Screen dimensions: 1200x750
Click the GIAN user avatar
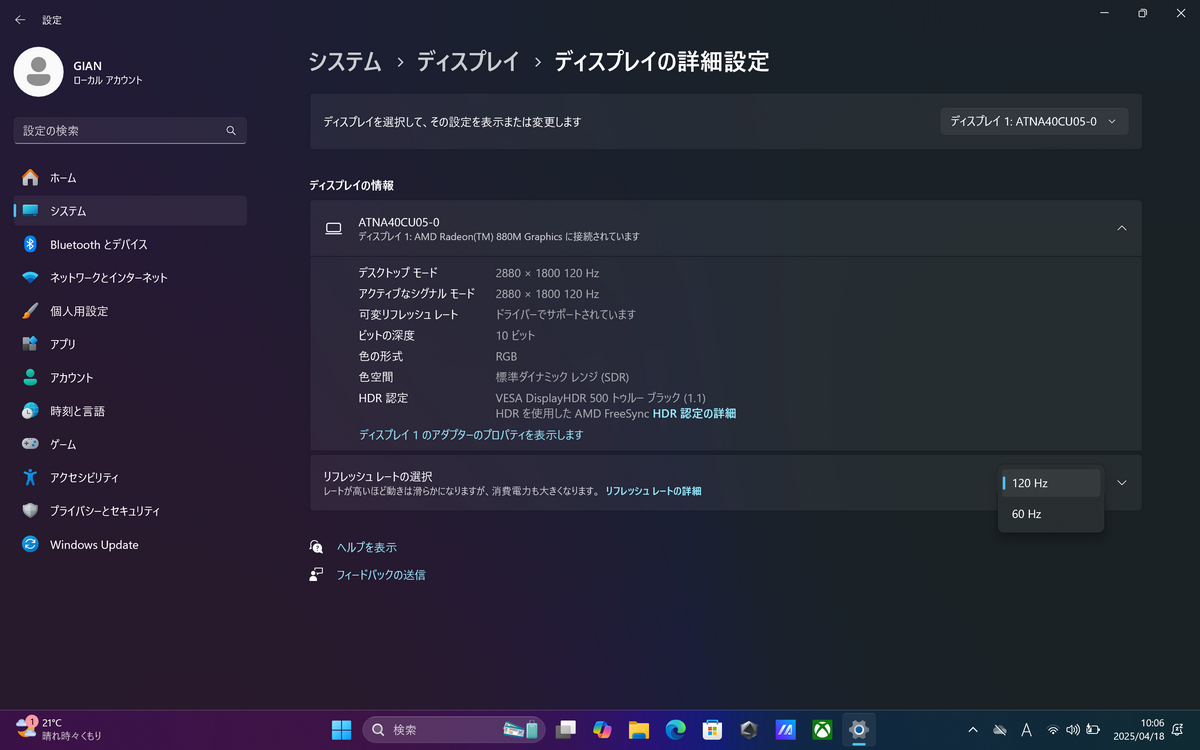(x=39, y=72)
